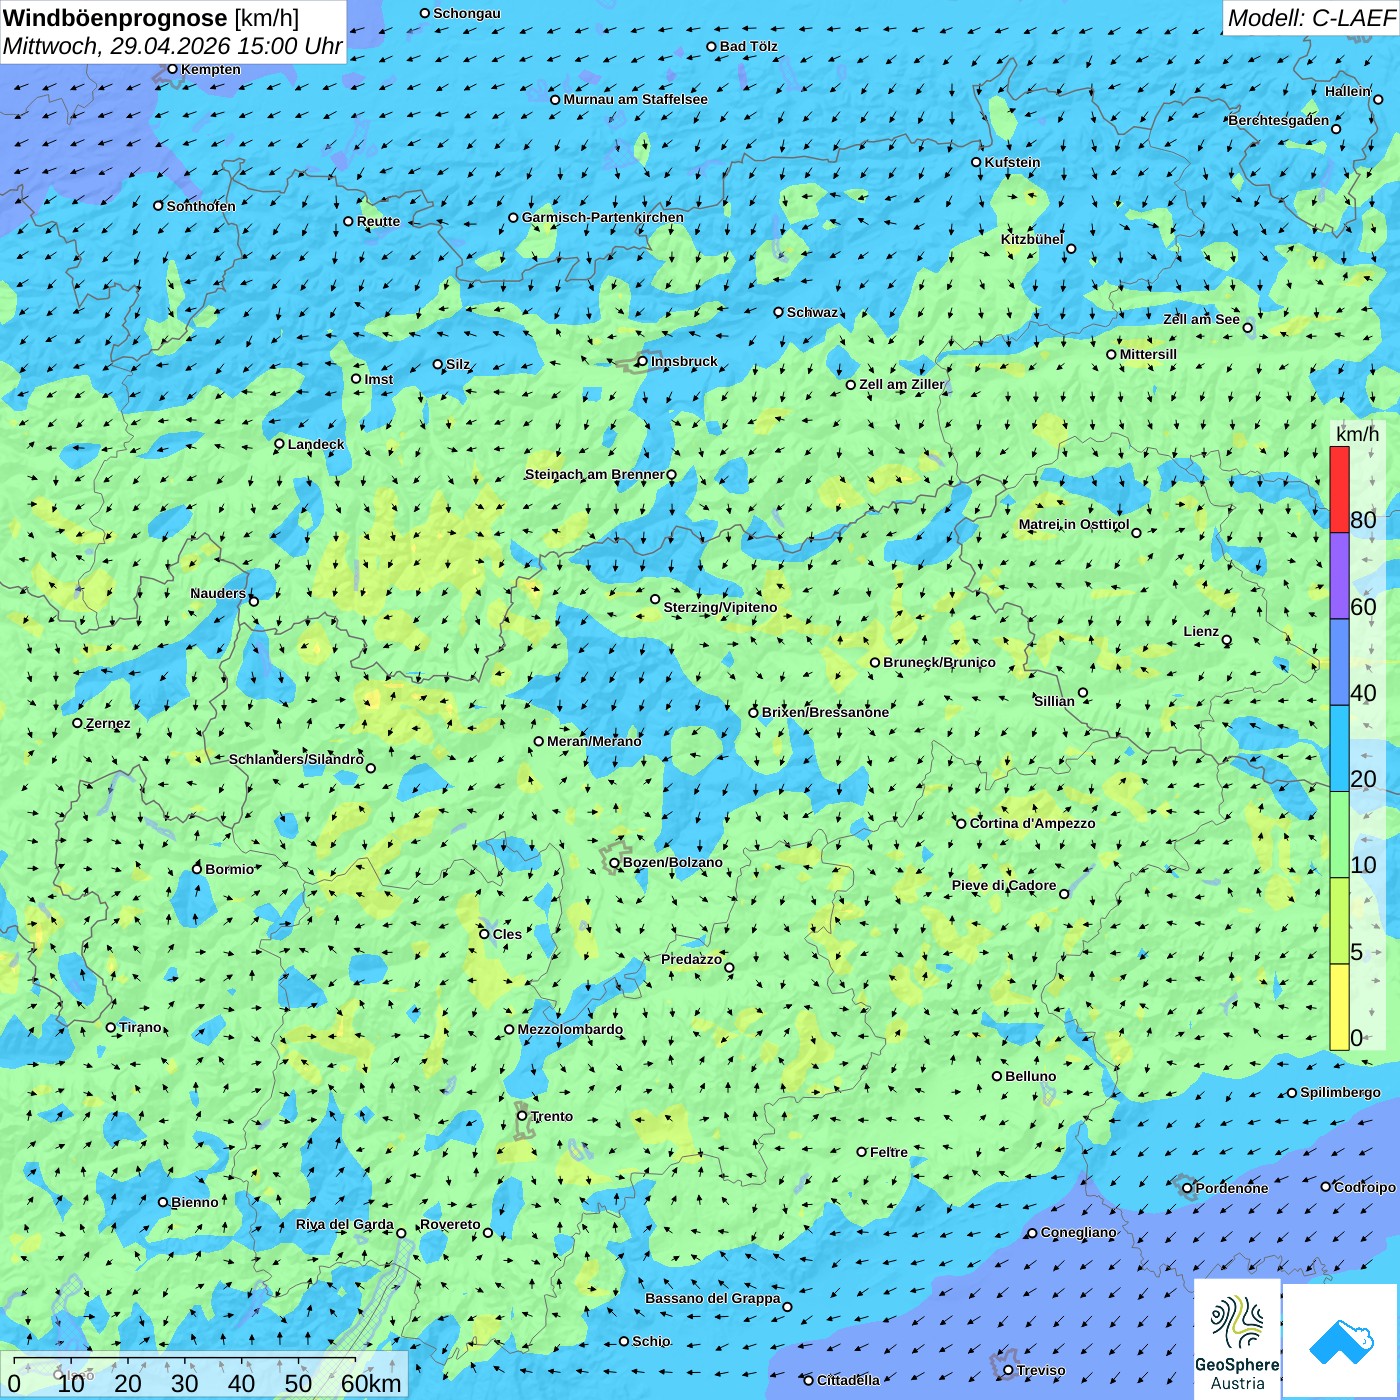Click the Bormio label
Image resolution: width=1400 pixels, height=1400 pixels.
pyautogui.click(x=229, y=869)
